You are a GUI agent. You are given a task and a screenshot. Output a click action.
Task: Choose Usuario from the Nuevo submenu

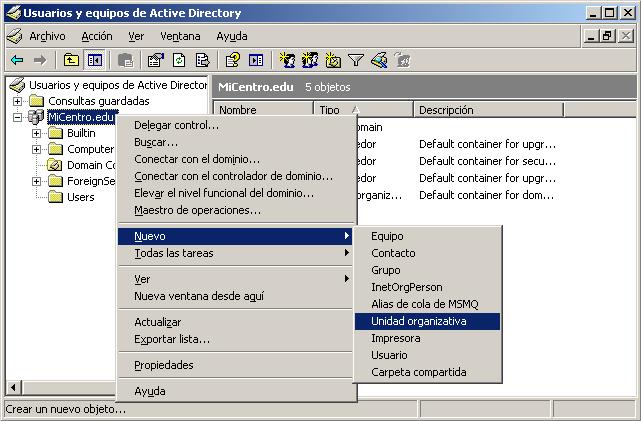pyautogui.click(x=389, y=355)
